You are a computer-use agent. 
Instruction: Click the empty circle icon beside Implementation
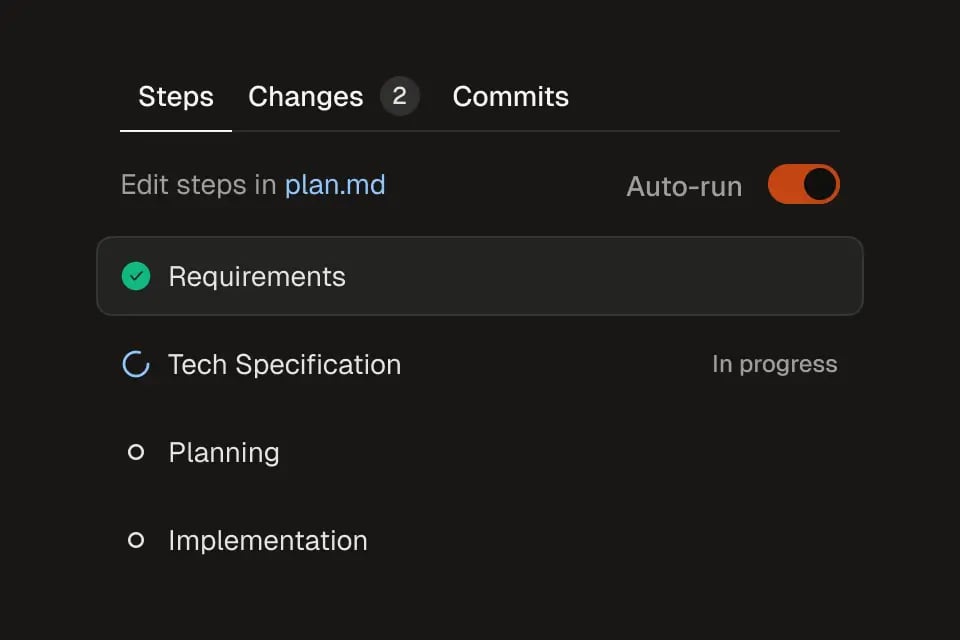coord(136,541)
